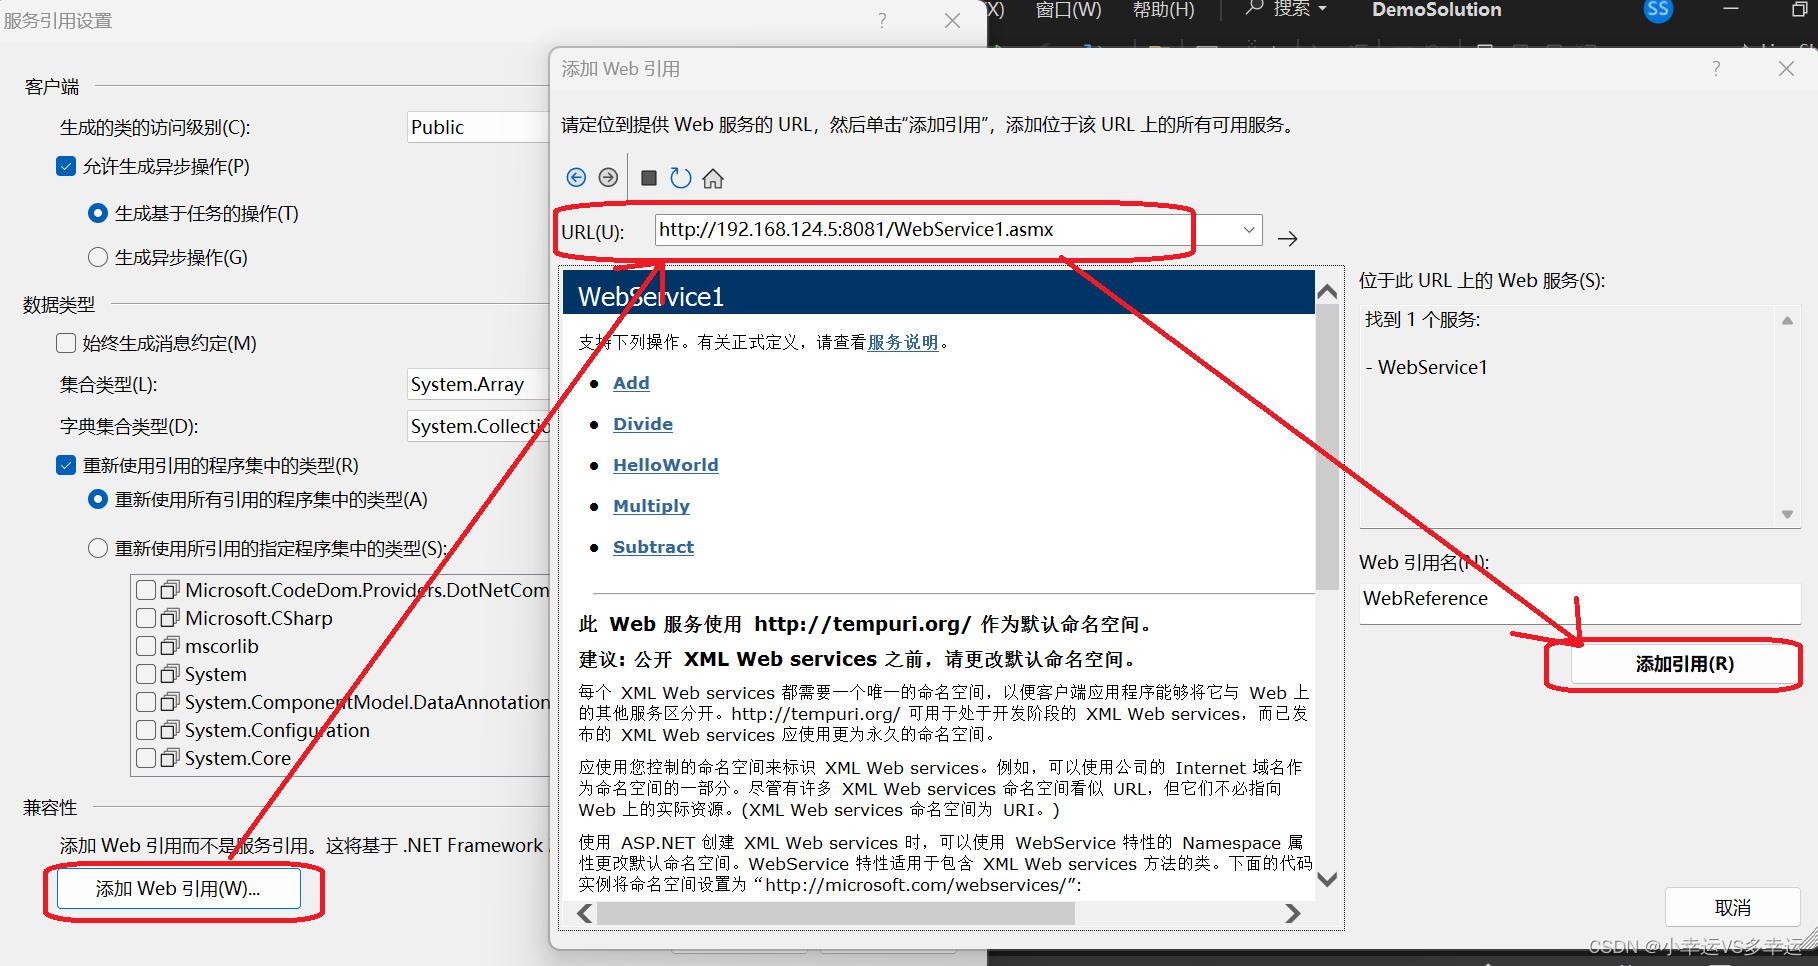Open the access level Public dropdown

tap(478, 127)
